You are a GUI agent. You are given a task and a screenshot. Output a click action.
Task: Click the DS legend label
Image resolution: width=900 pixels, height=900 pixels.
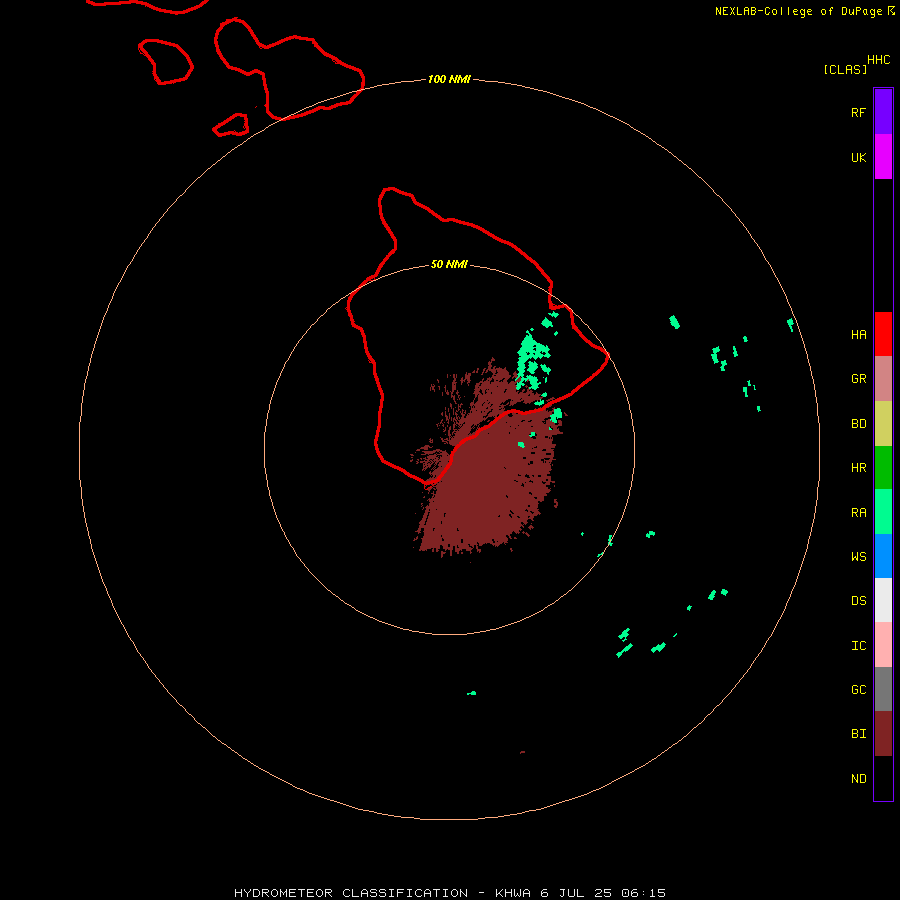pyautogui.click(x=858, y=601)
